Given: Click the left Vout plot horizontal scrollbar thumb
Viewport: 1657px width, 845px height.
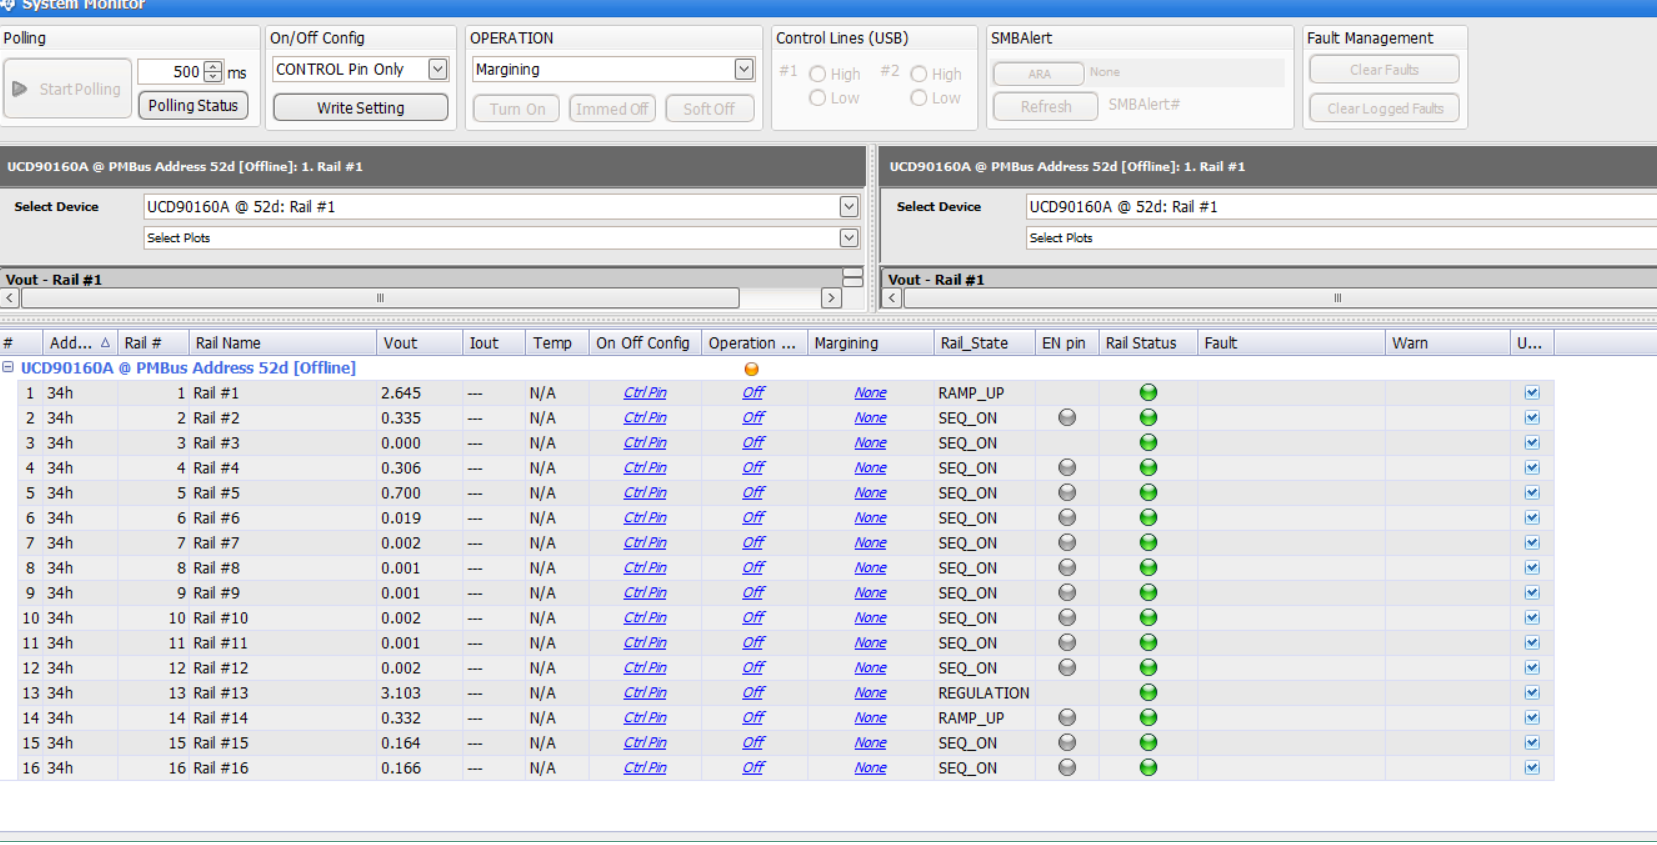Looking at the screenshot, I should pos(380,298).
